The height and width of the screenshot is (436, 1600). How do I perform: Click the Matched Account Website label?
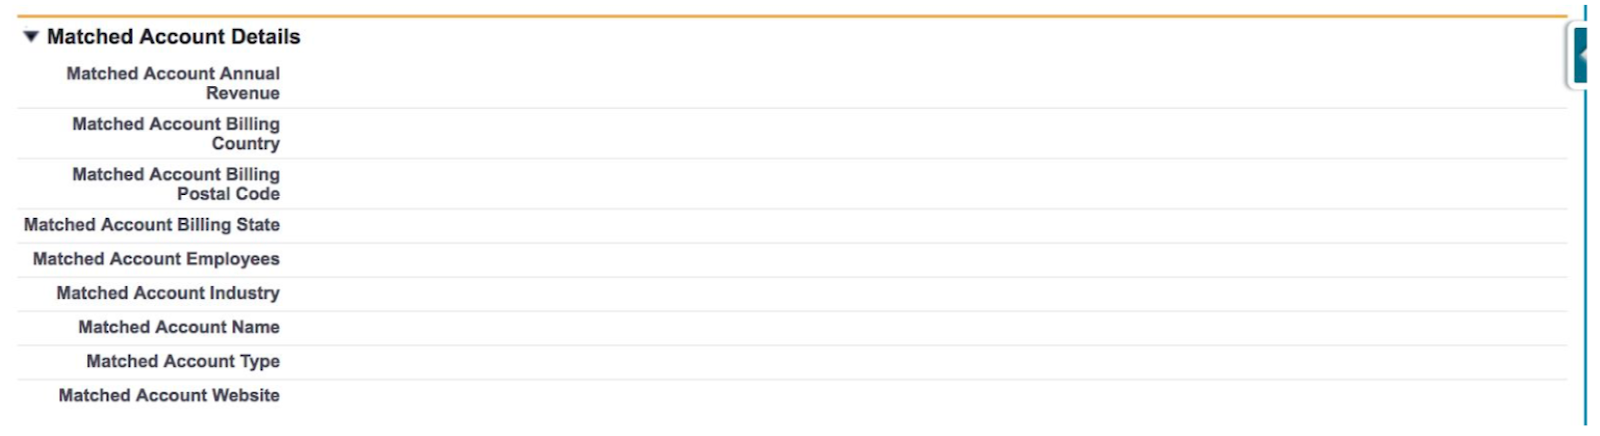click(169, 395)
